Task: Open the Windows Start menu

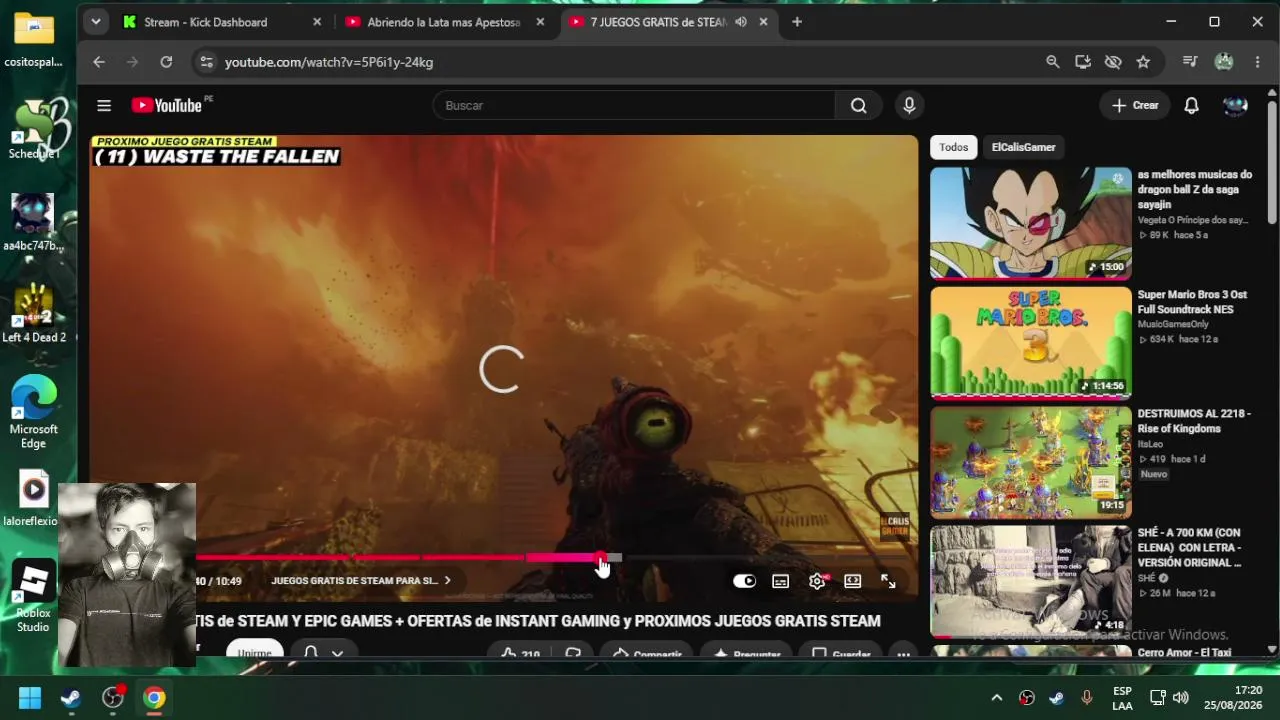Action: tap(30, 698)
